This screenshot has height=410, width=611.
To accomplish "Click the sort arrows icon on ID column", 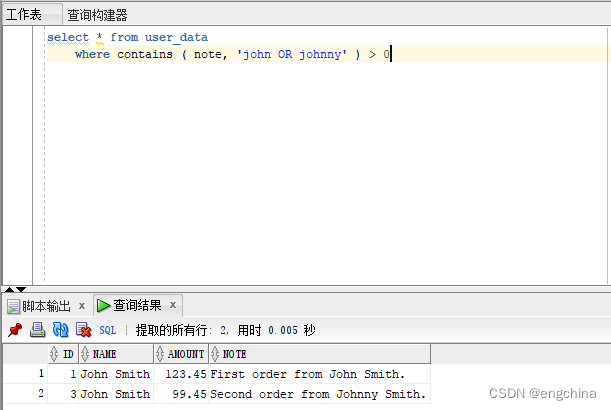I will click(x=54, y=354).
